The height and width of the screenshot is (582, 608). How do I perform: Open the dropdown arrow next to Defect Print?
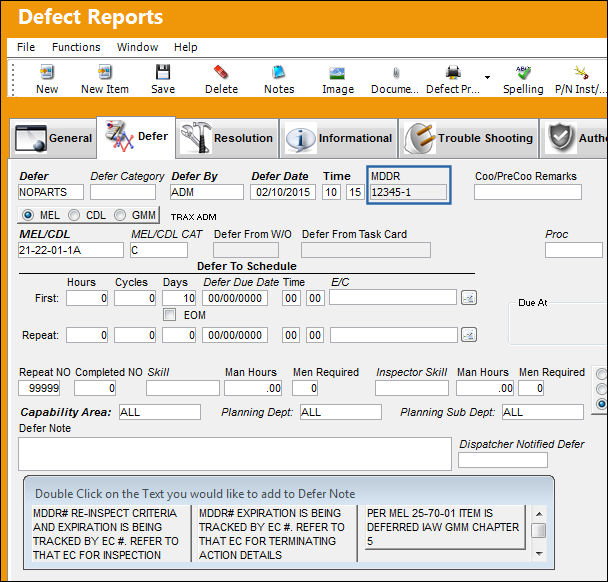[x=487, y=77]
